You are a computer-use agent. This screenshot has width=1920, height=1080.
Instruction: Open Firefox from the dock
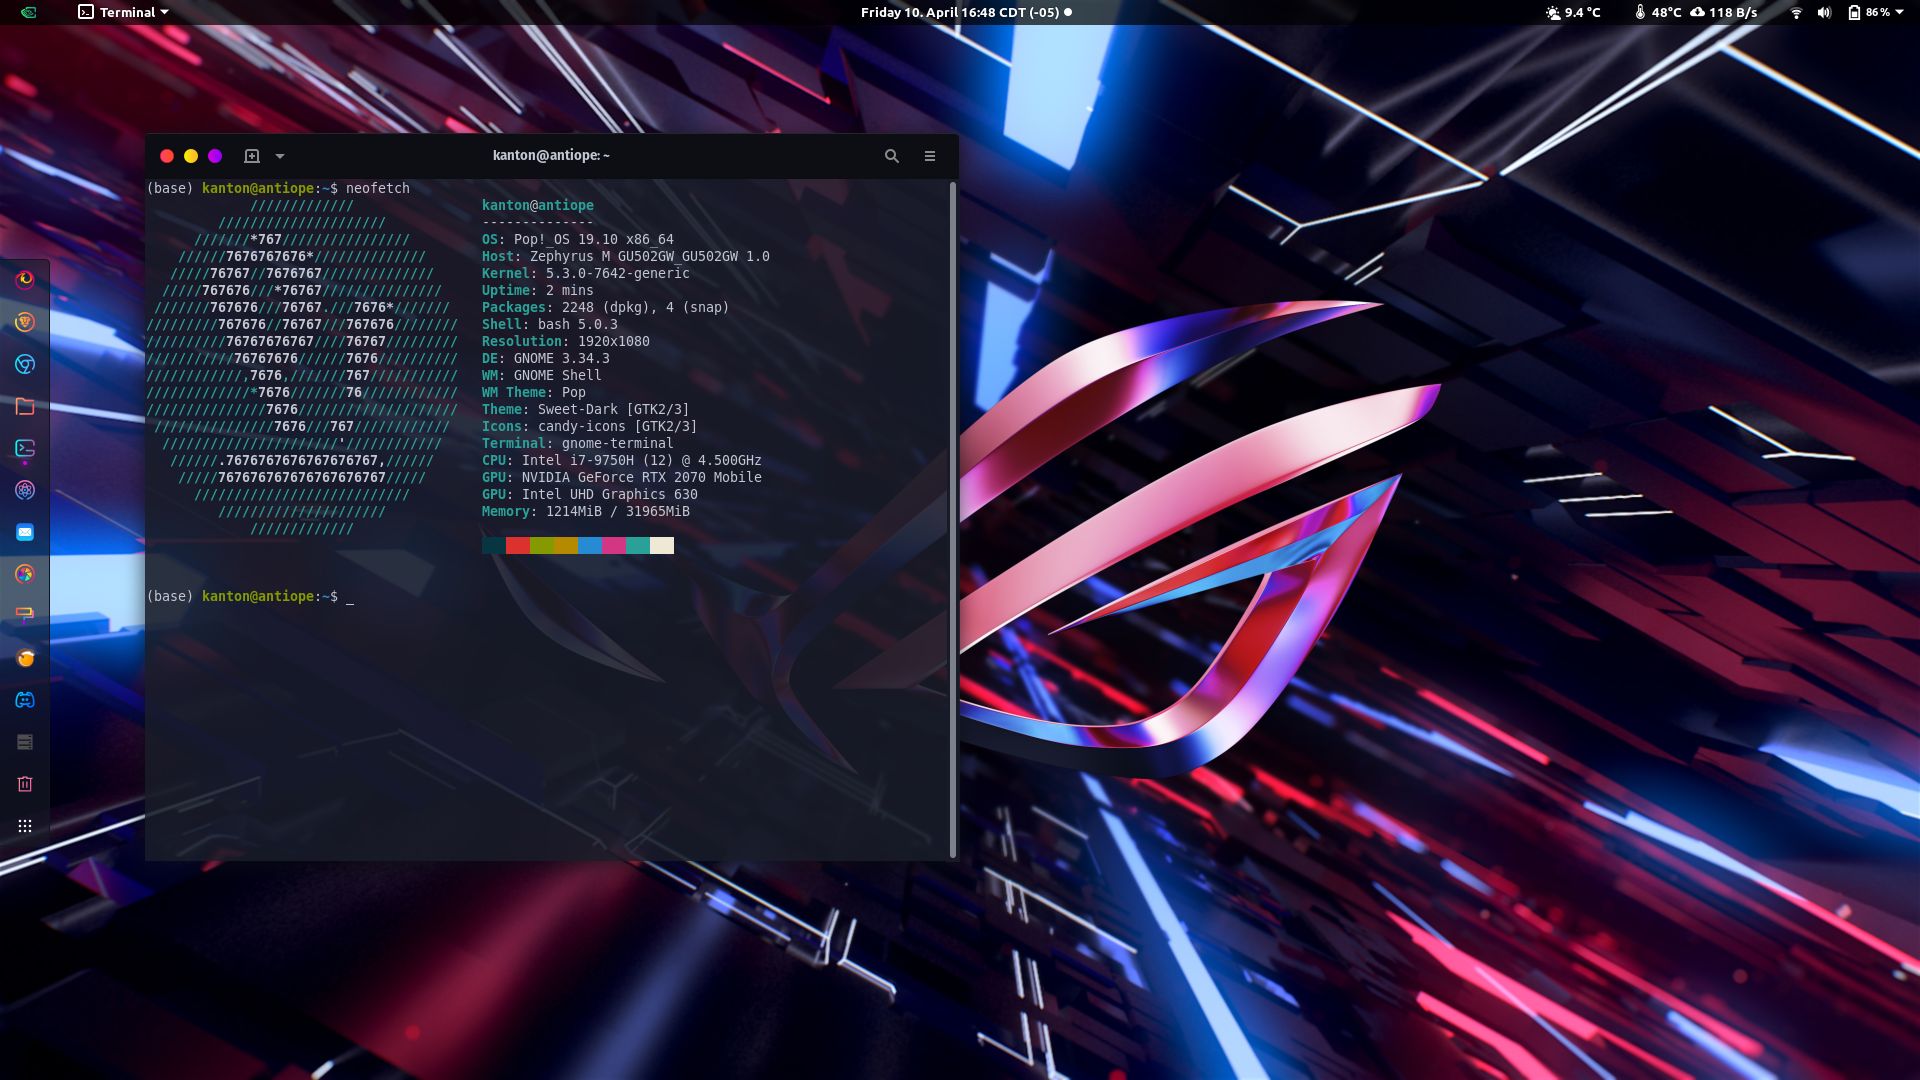(x=24, y=280)
